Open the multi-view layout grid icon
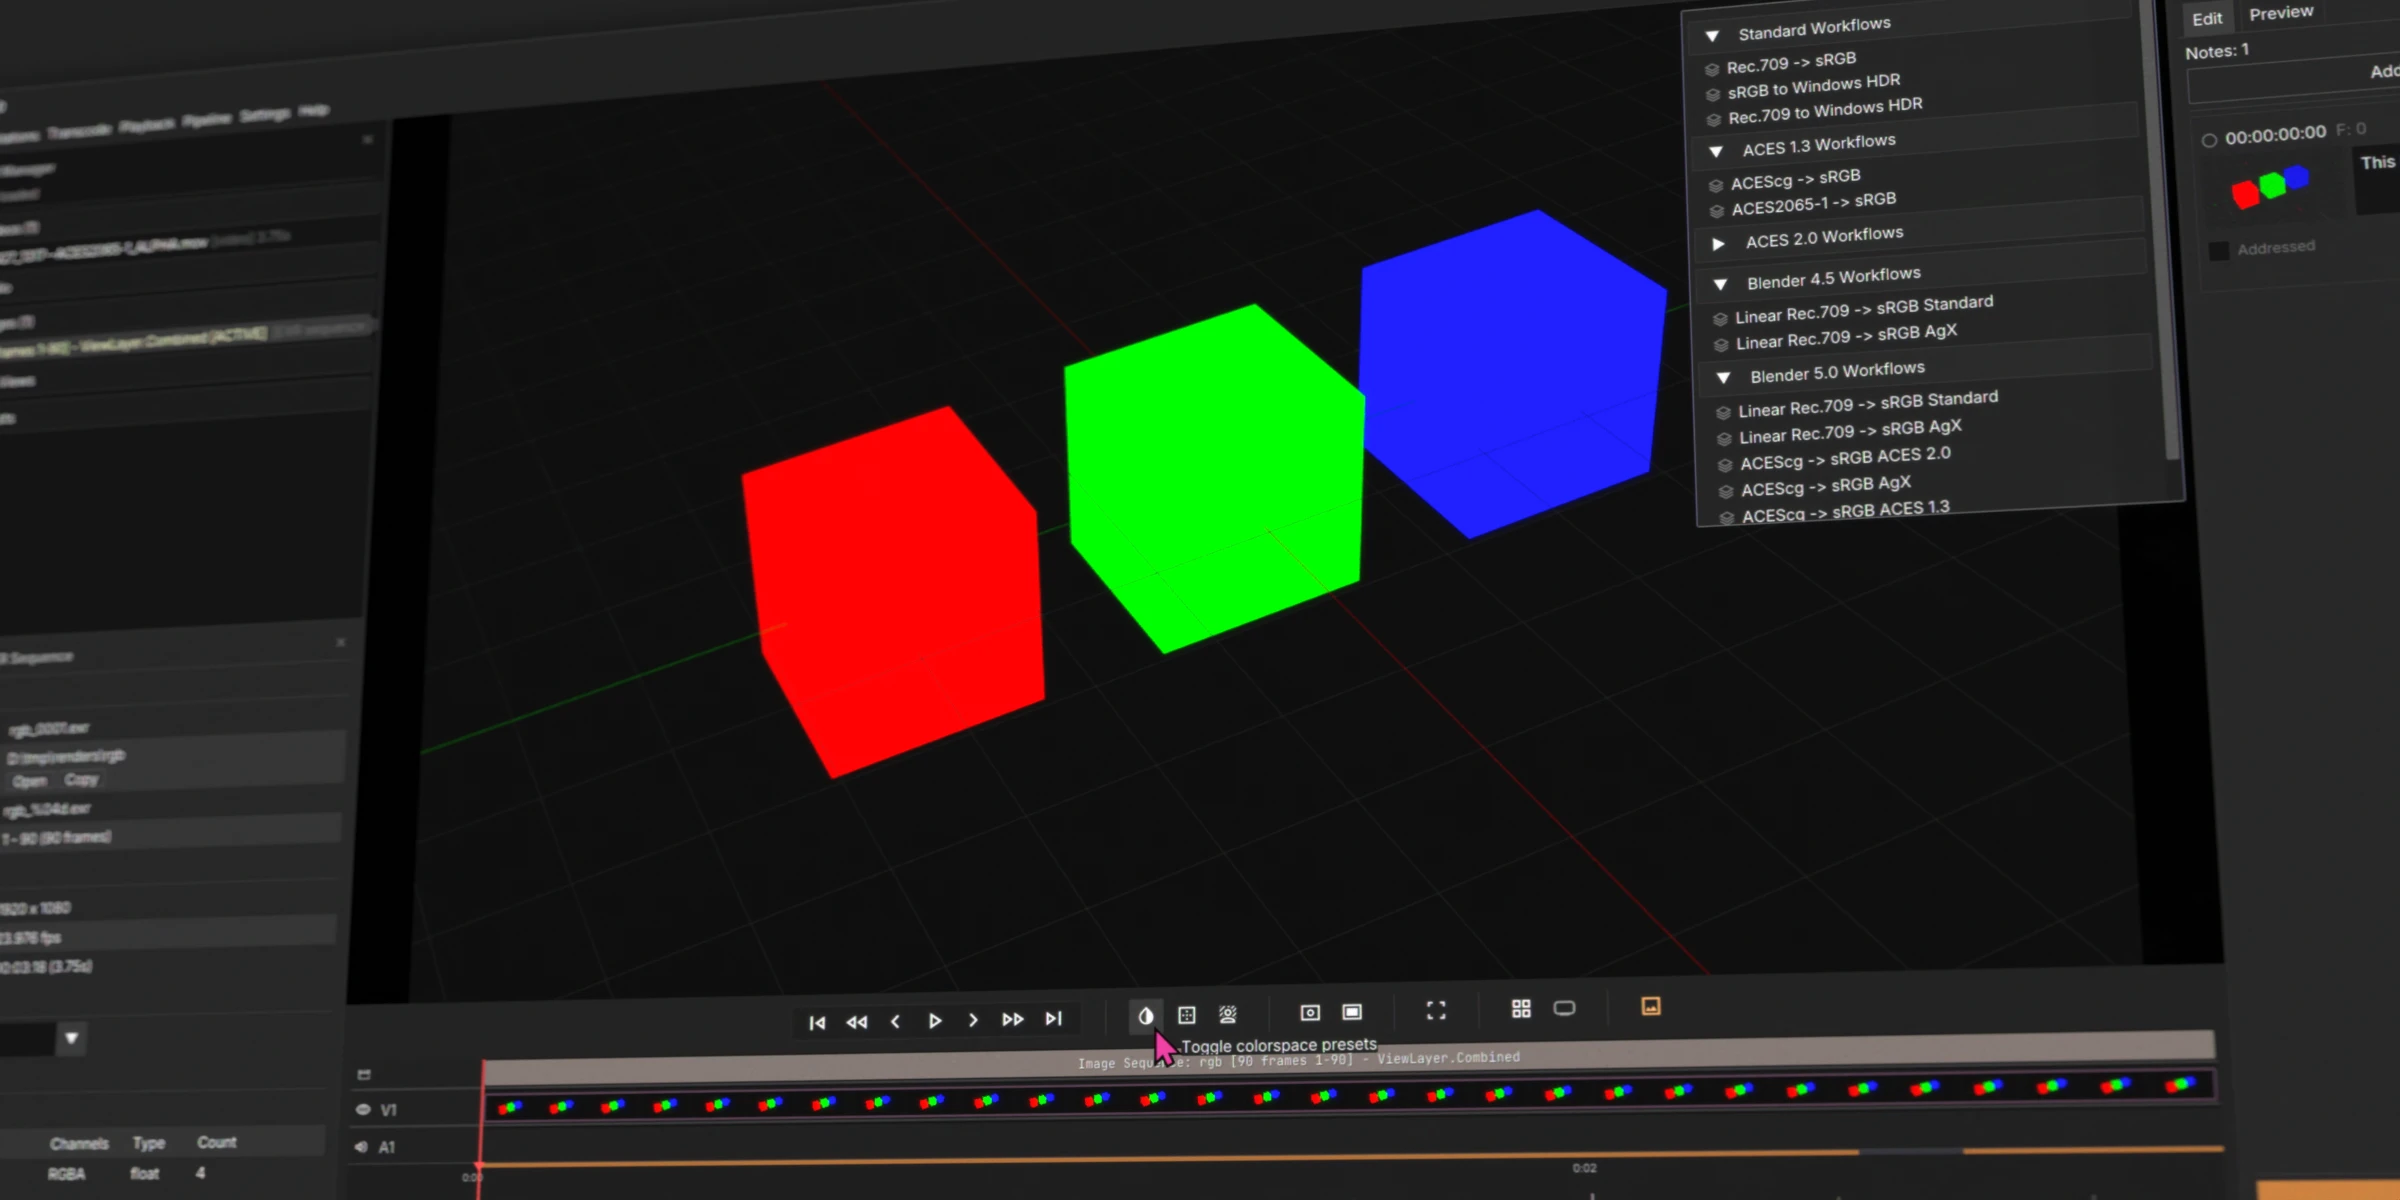The height and width of the screenshot is (1200, 2400). click(x=1522, y=1009)
